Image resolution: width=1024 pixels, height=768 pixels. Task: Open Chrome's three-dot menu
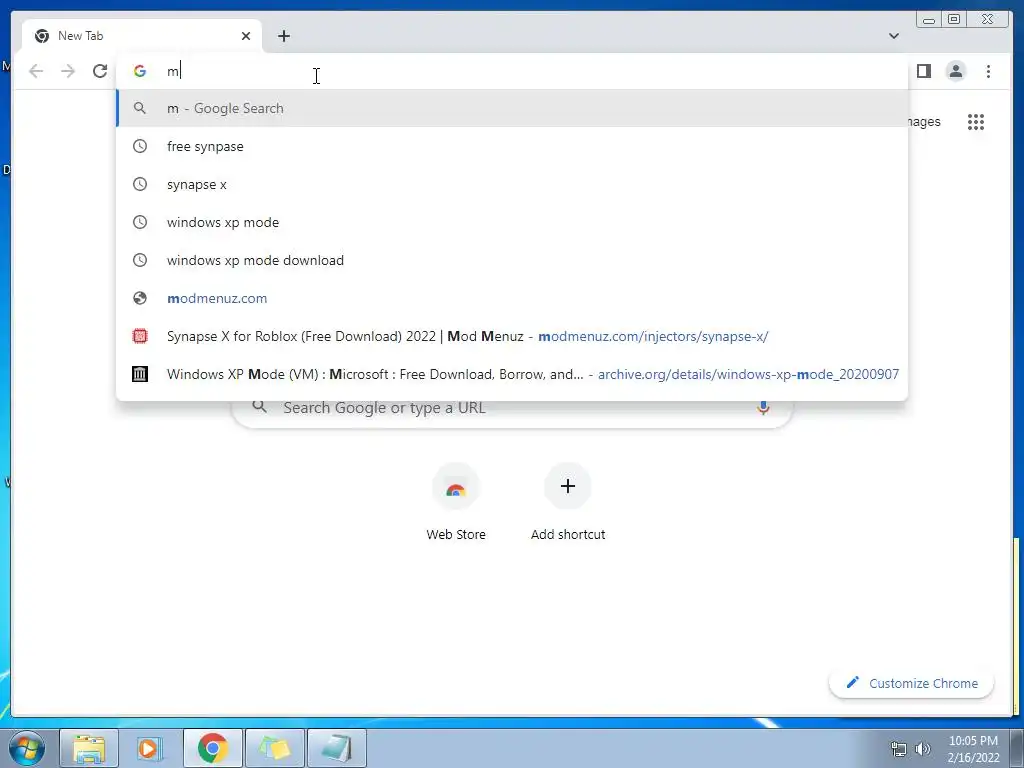tap(988, 71)
